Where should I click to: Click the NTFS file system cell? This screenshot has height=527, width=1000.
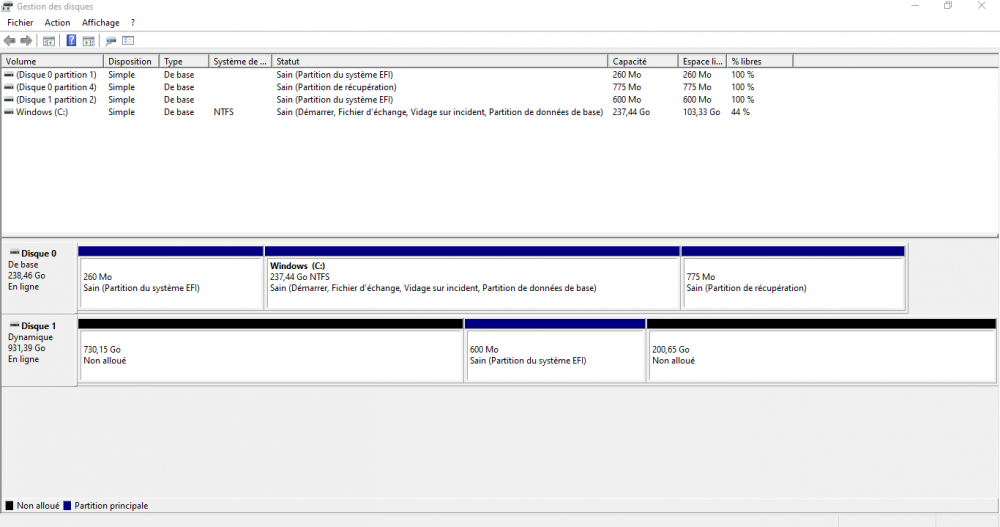point(223,112)
